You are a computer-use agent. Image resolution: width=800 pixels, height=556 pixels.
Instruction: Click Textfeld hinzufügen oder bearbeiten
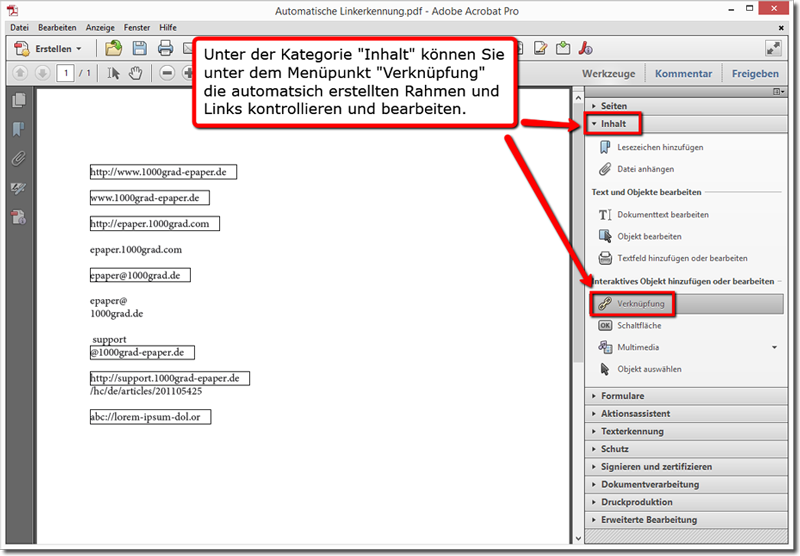pyautogui.click(x=682, y=259)
